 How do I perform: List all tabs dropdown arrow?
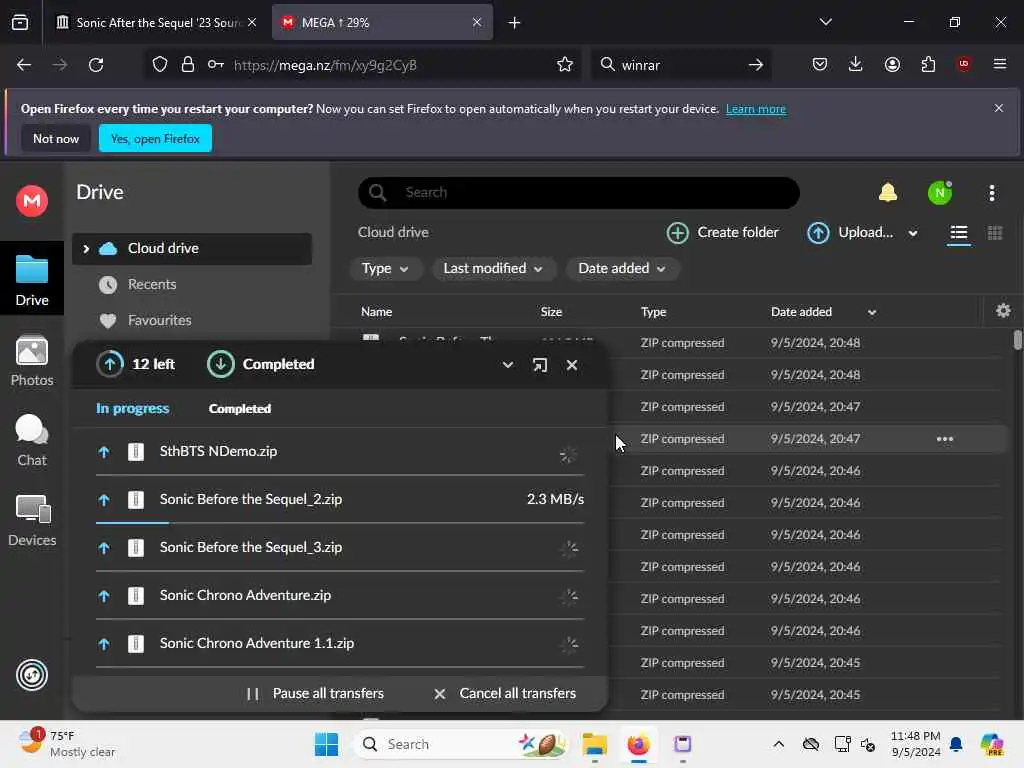pyautogui.click(x=825, y=22)
